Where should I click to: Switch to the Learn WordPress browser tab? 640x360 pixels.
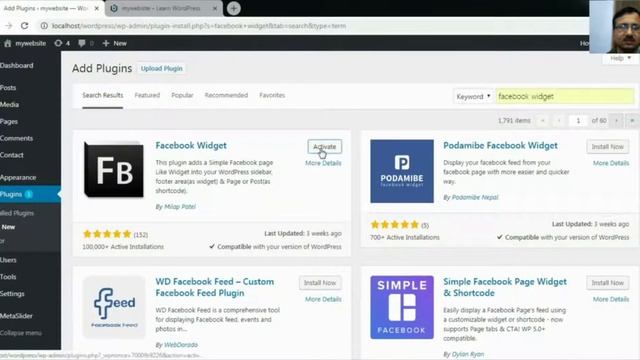(163, 9)
